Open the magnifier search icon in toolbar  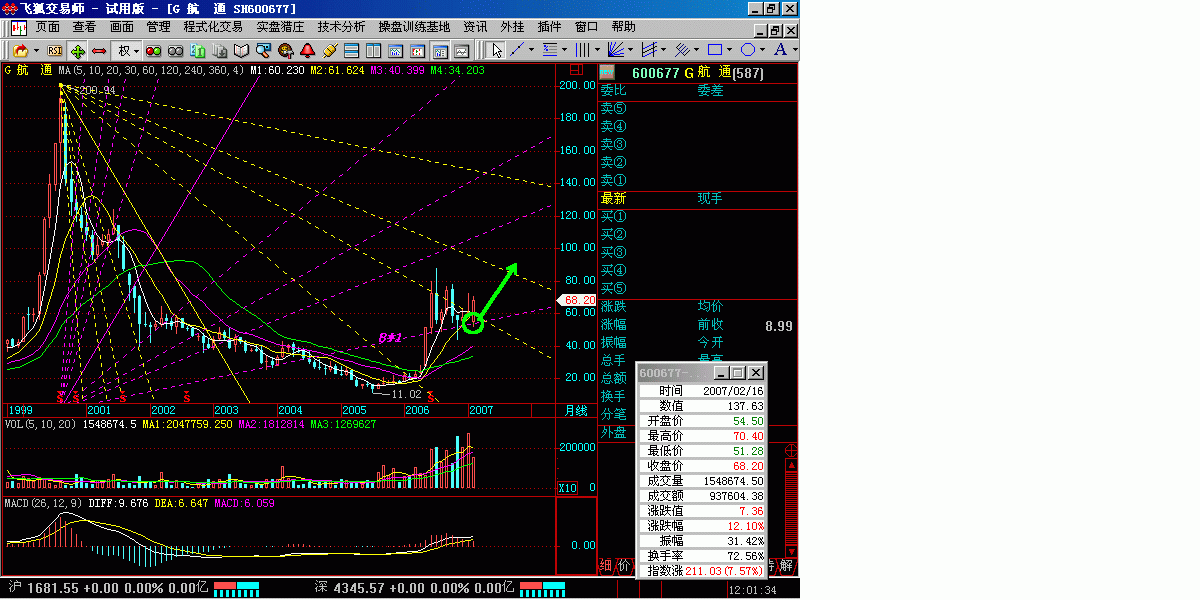click(263, 50)
